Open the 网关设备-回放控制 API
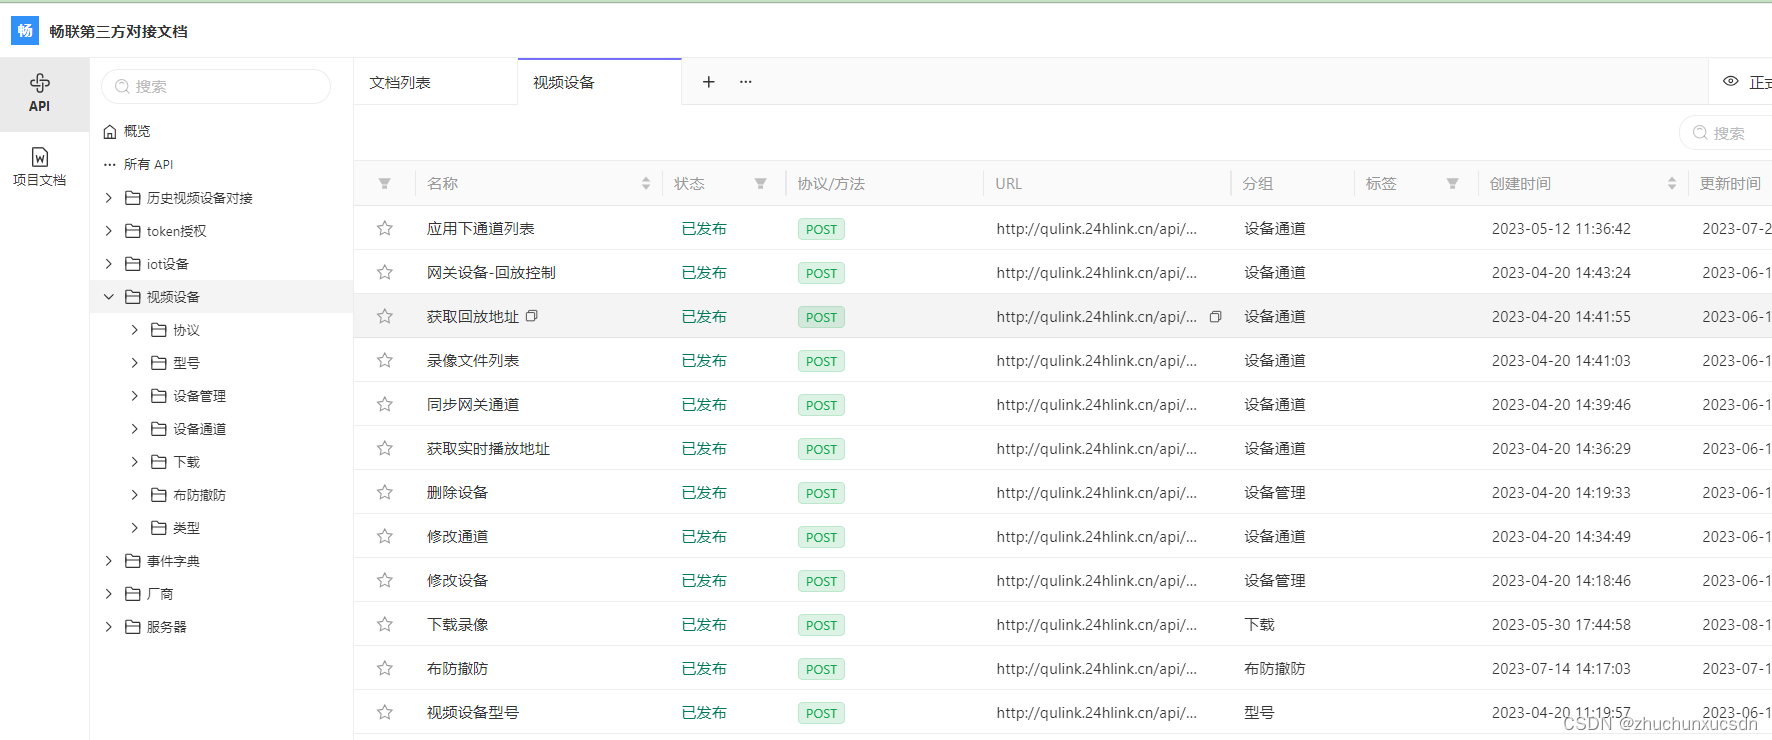 (491, 272)
